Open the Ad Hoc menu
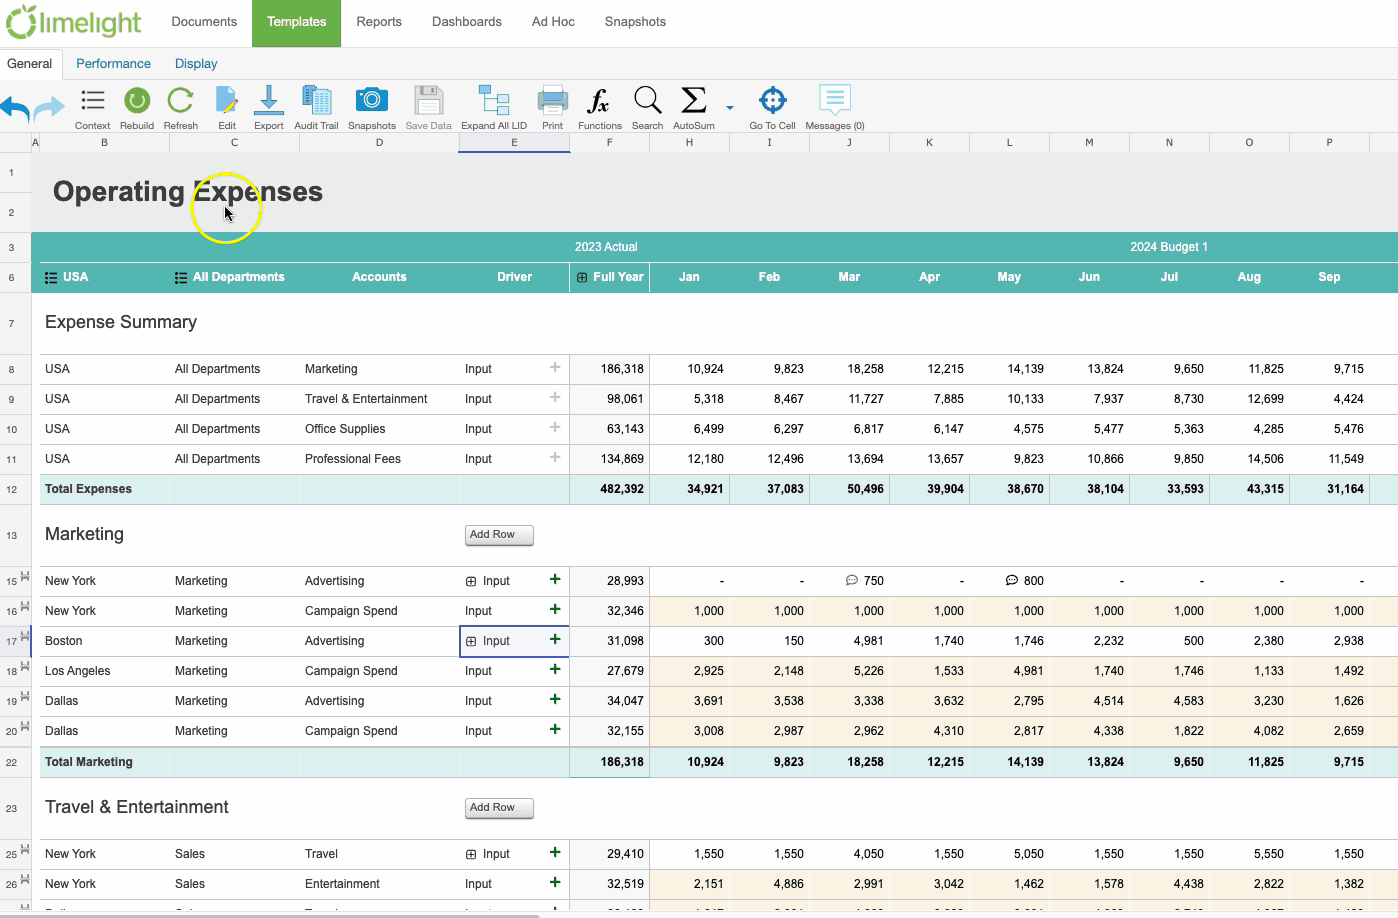Image resolution: width=1398 pixels, height=918 pixels. [x=553, y=22]
